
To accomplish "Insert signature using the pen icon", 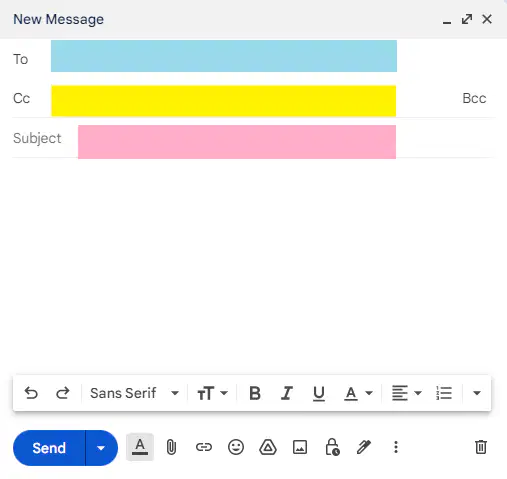I will (x=364, y=447).
